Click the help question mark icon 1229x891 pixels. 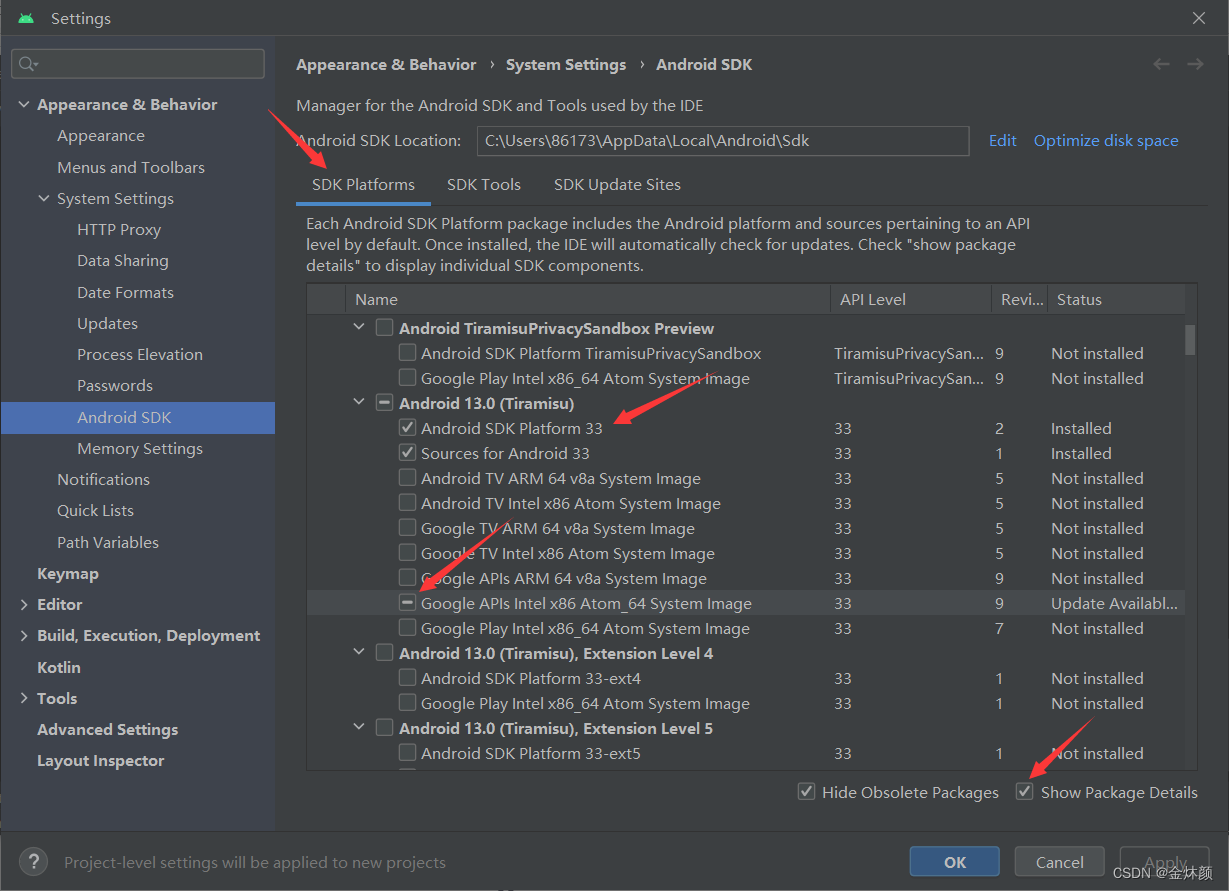point(33,861)
